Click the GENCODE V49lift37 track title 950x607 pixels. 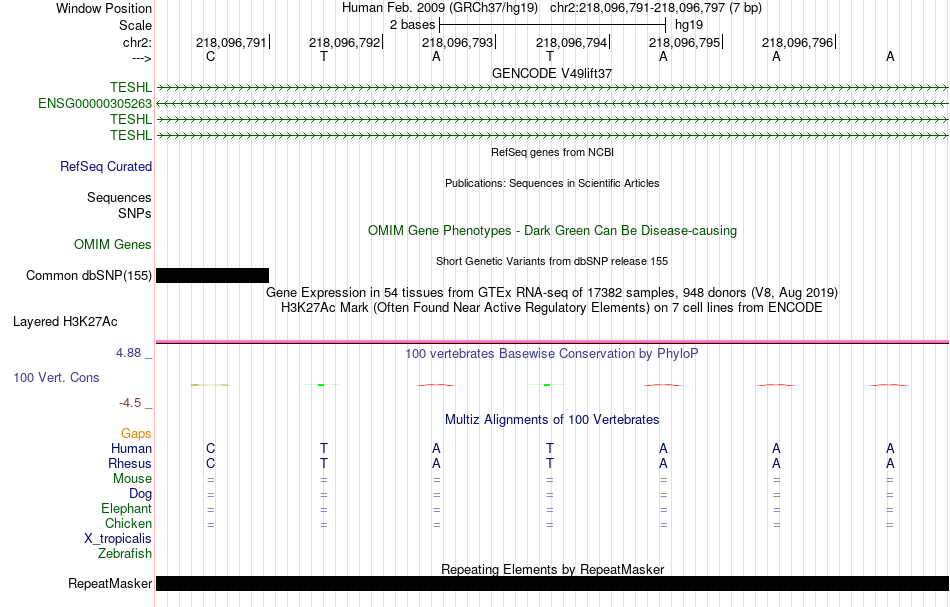click(552, 73)
